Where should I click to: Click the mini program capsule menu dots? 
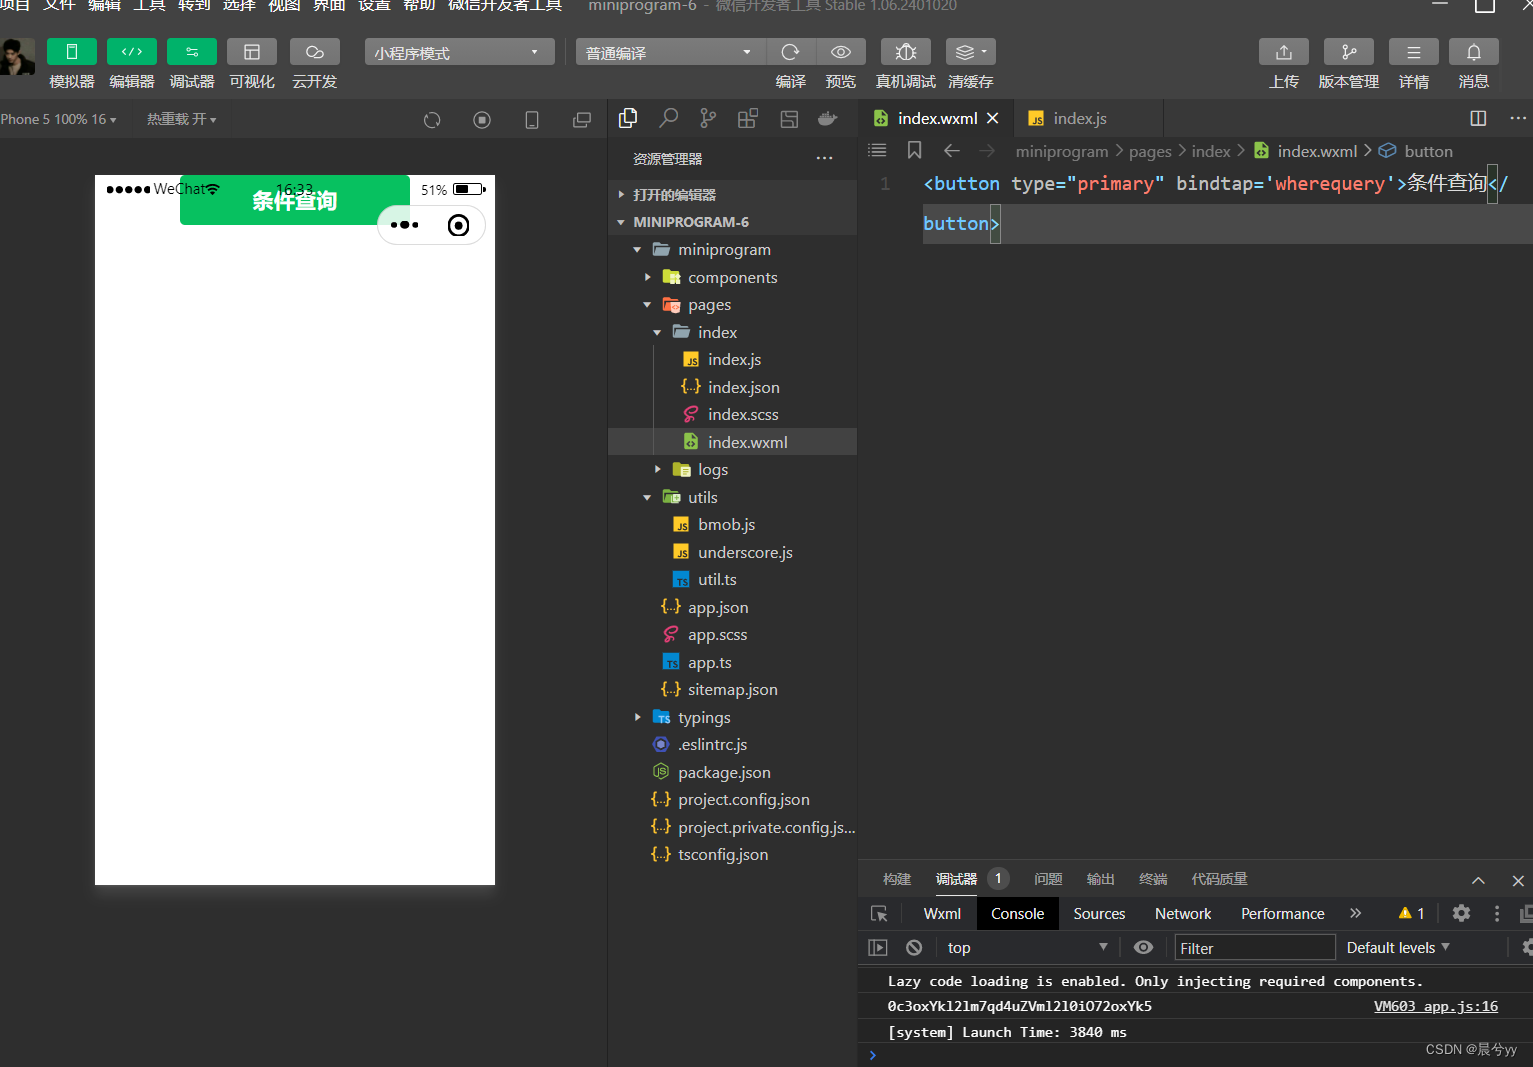pyautogui.click(x=404, y=225)
